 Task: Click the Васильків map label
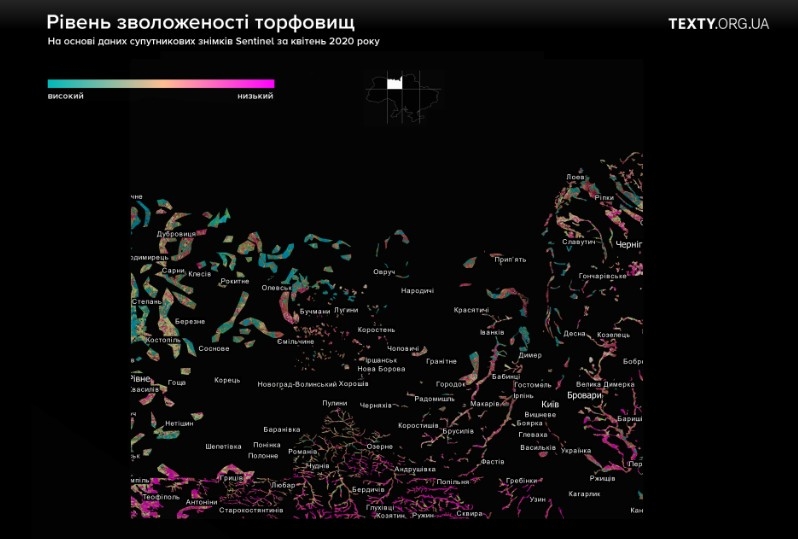coord(538,447)
